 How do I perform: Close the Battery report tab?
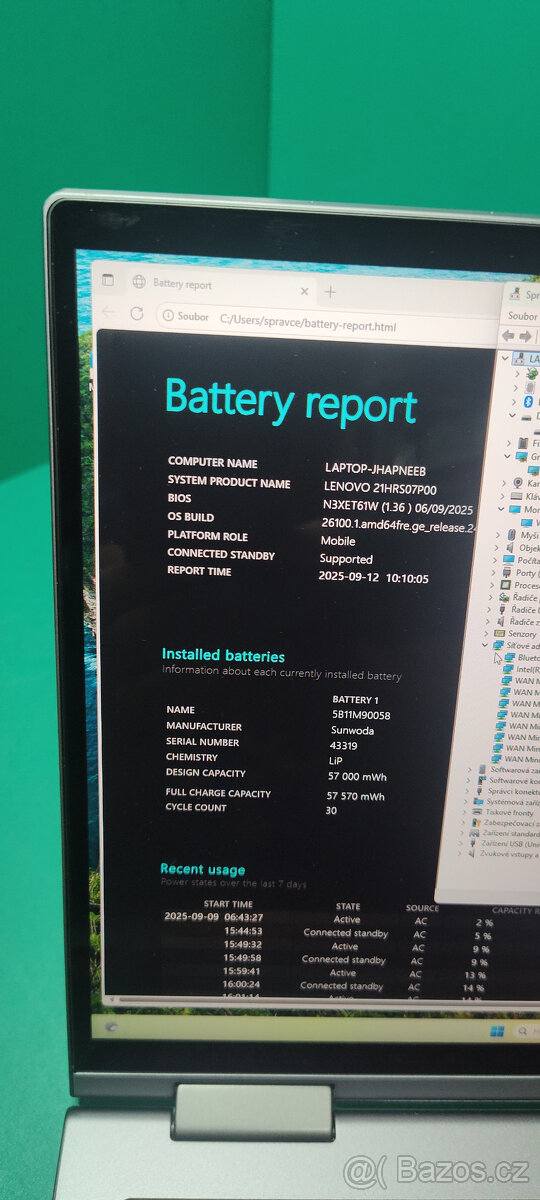(304, 292)
